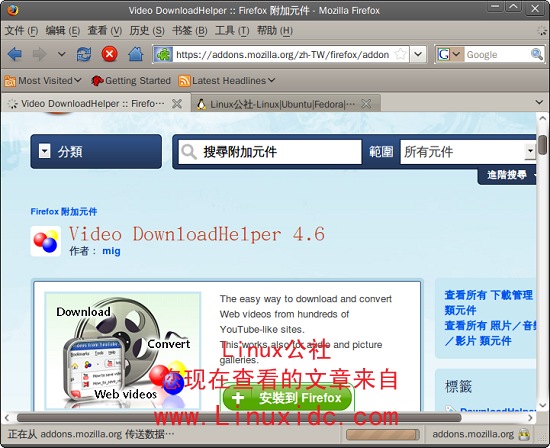Click the status bar padlock security icon

pyautogui.click(x=524, y=434)
